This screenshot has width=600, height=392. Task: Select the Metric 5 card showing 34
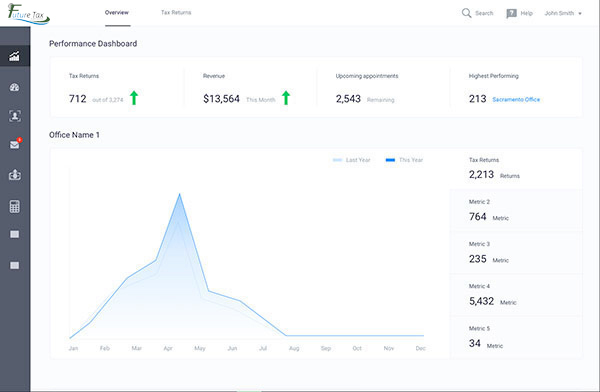[516, 337]
